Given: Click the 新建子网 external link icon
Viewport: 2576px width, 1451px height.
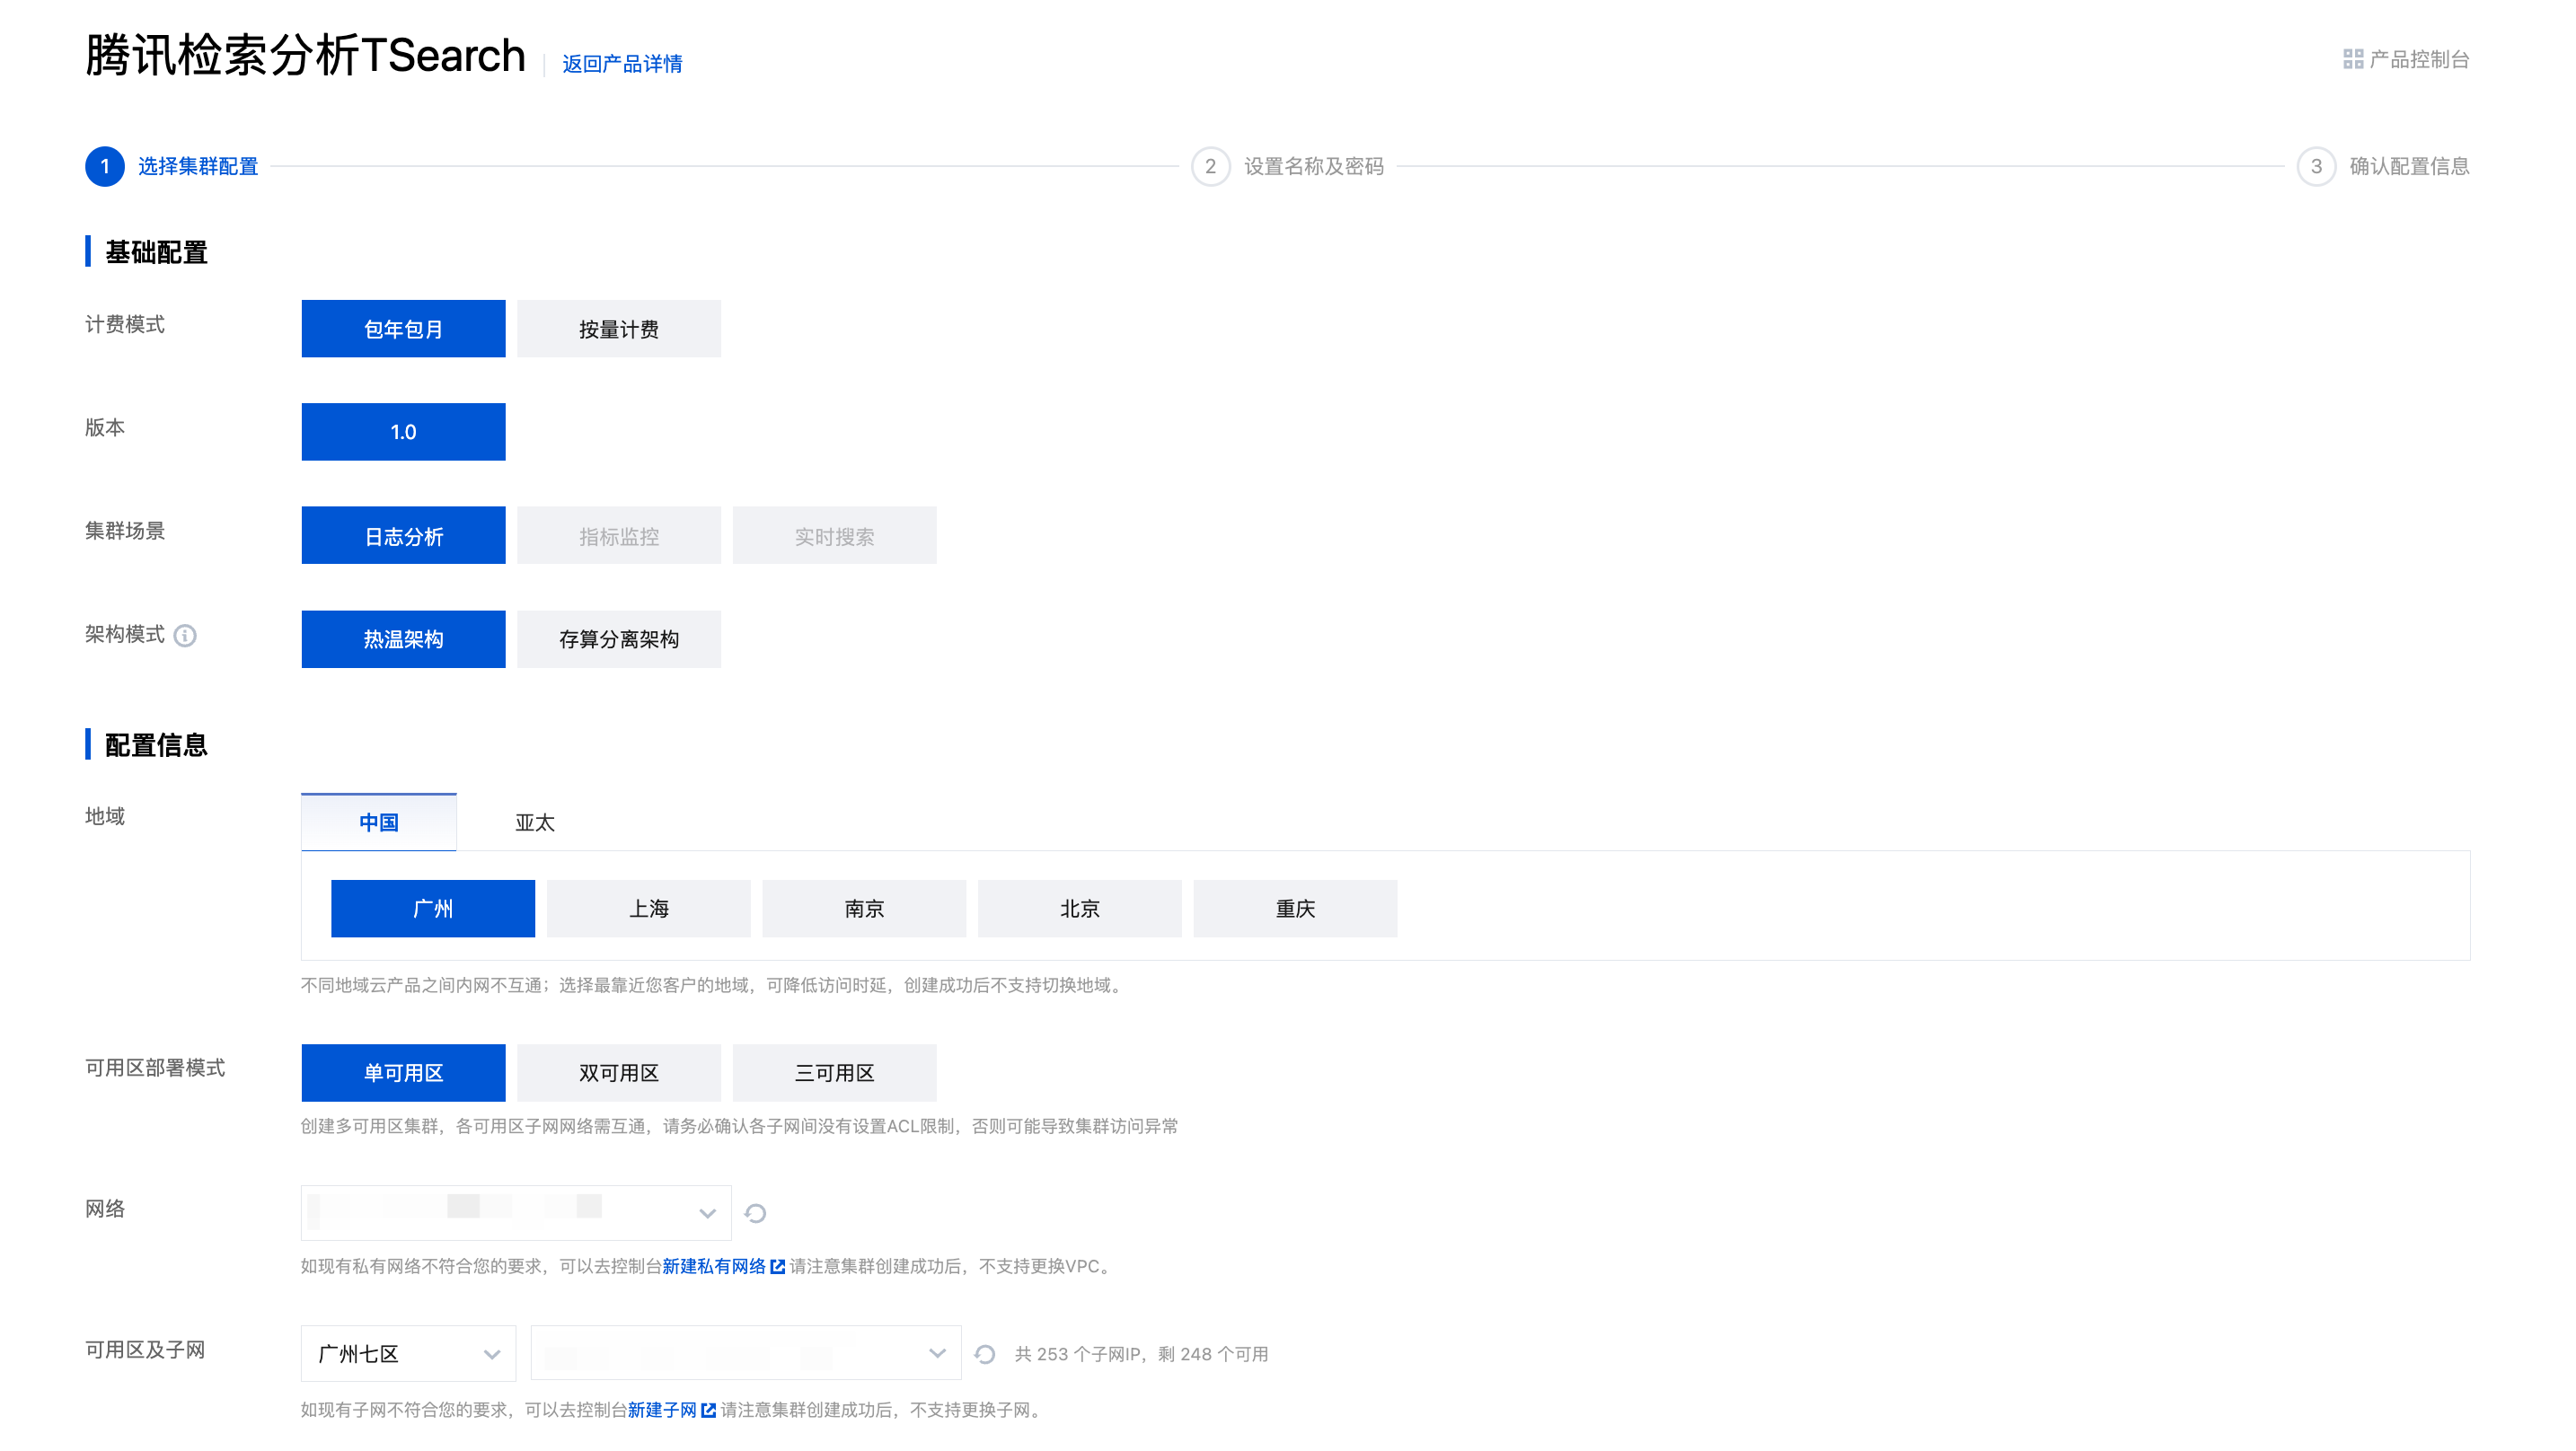Looking at the screenshot, I should 708,1410.
